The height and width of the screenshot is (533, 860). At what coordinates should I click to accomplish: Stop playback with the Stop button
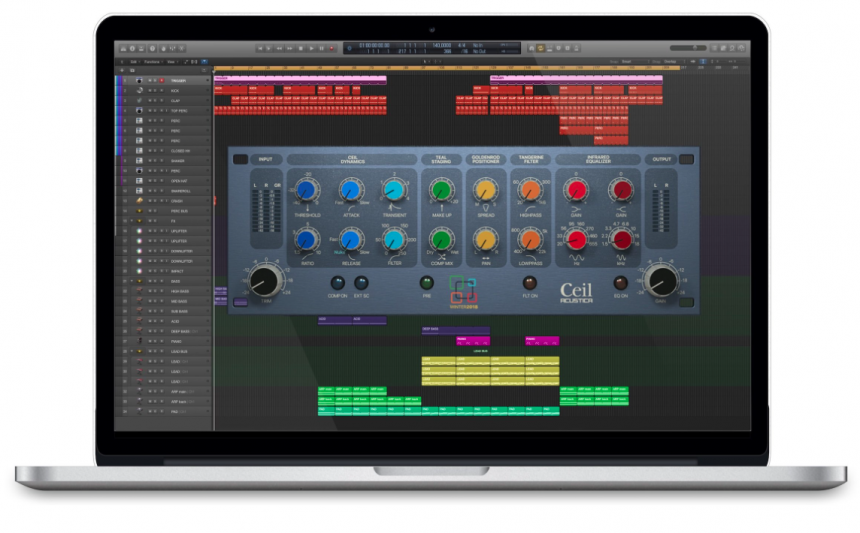(x=301, y=48)
